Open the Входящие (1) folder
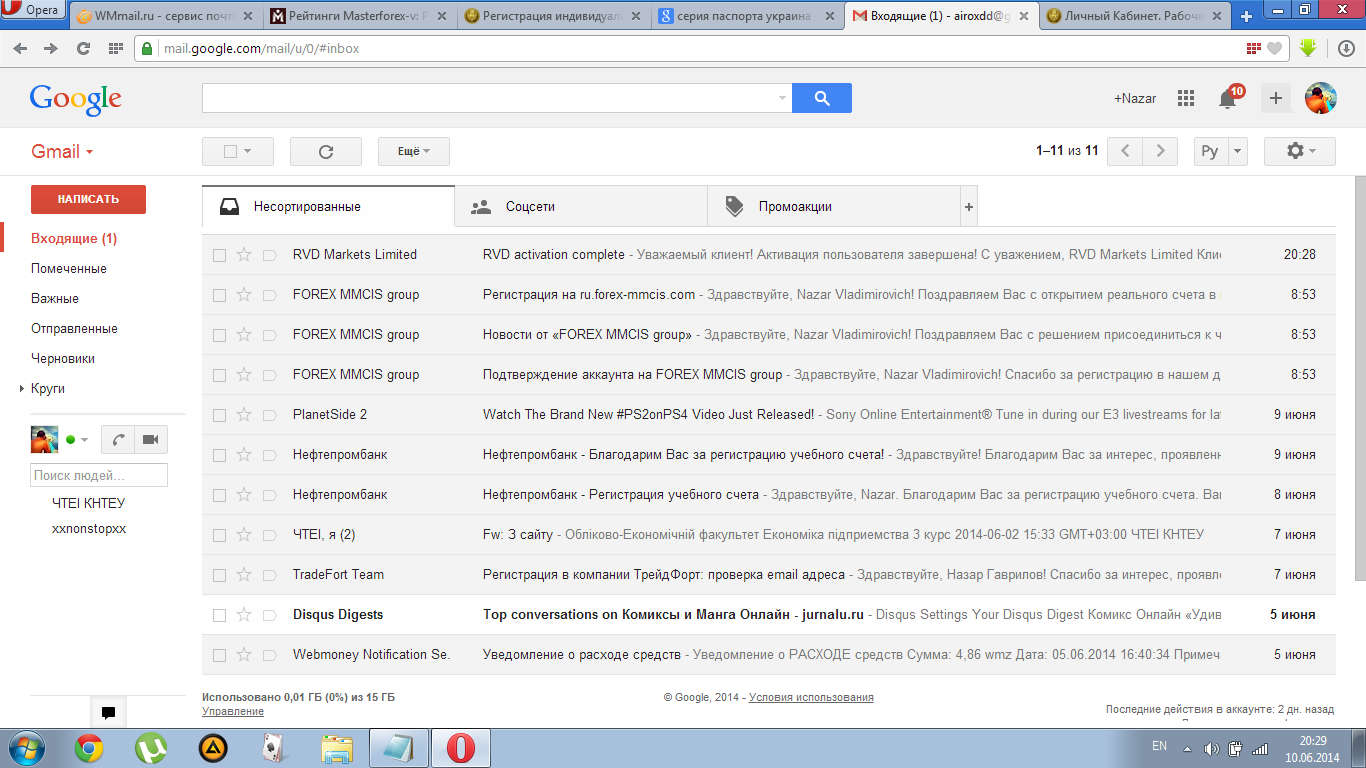 [74, 238]
